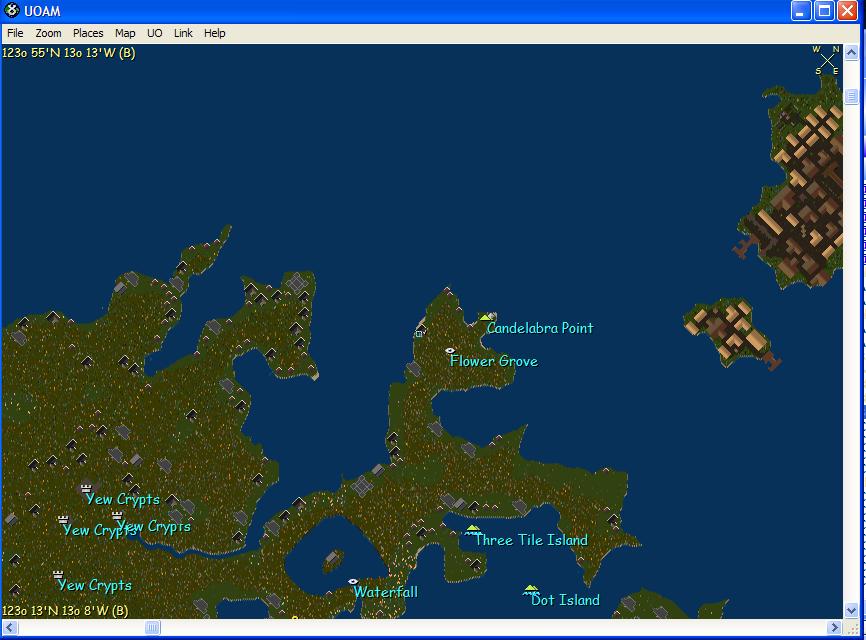Open the File menu
The image size is (866, 640).
point(15,33)
